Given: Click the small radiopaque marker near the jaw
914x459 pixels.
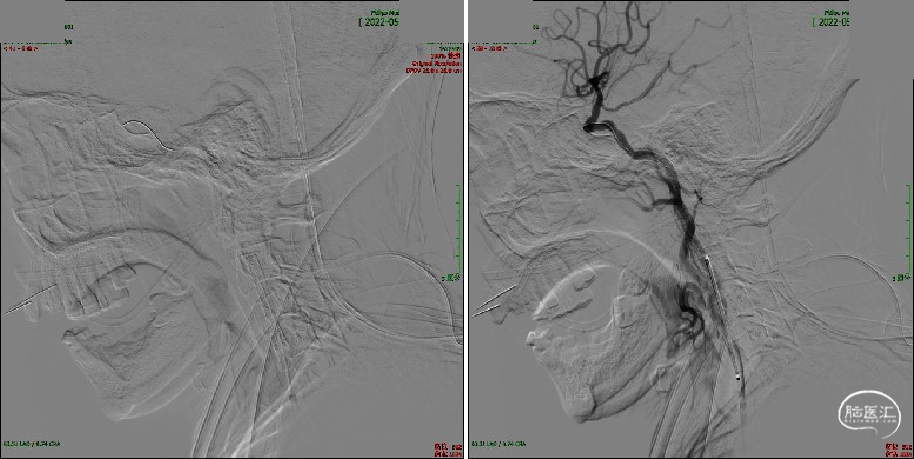Looking at the screenshot, I should 739,378.
